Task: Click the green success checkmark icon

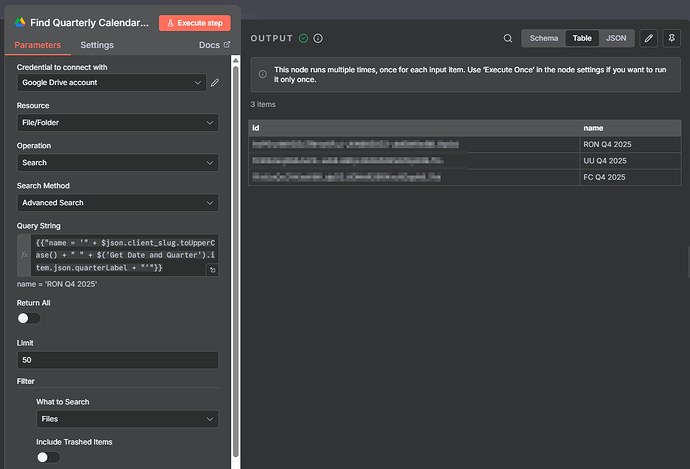Action: point(303,38)
